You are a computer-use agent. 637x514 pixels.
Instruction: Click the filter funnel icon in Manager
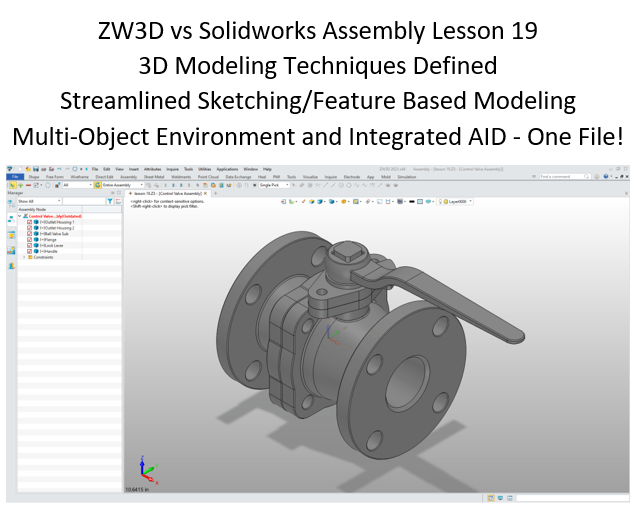109,201
